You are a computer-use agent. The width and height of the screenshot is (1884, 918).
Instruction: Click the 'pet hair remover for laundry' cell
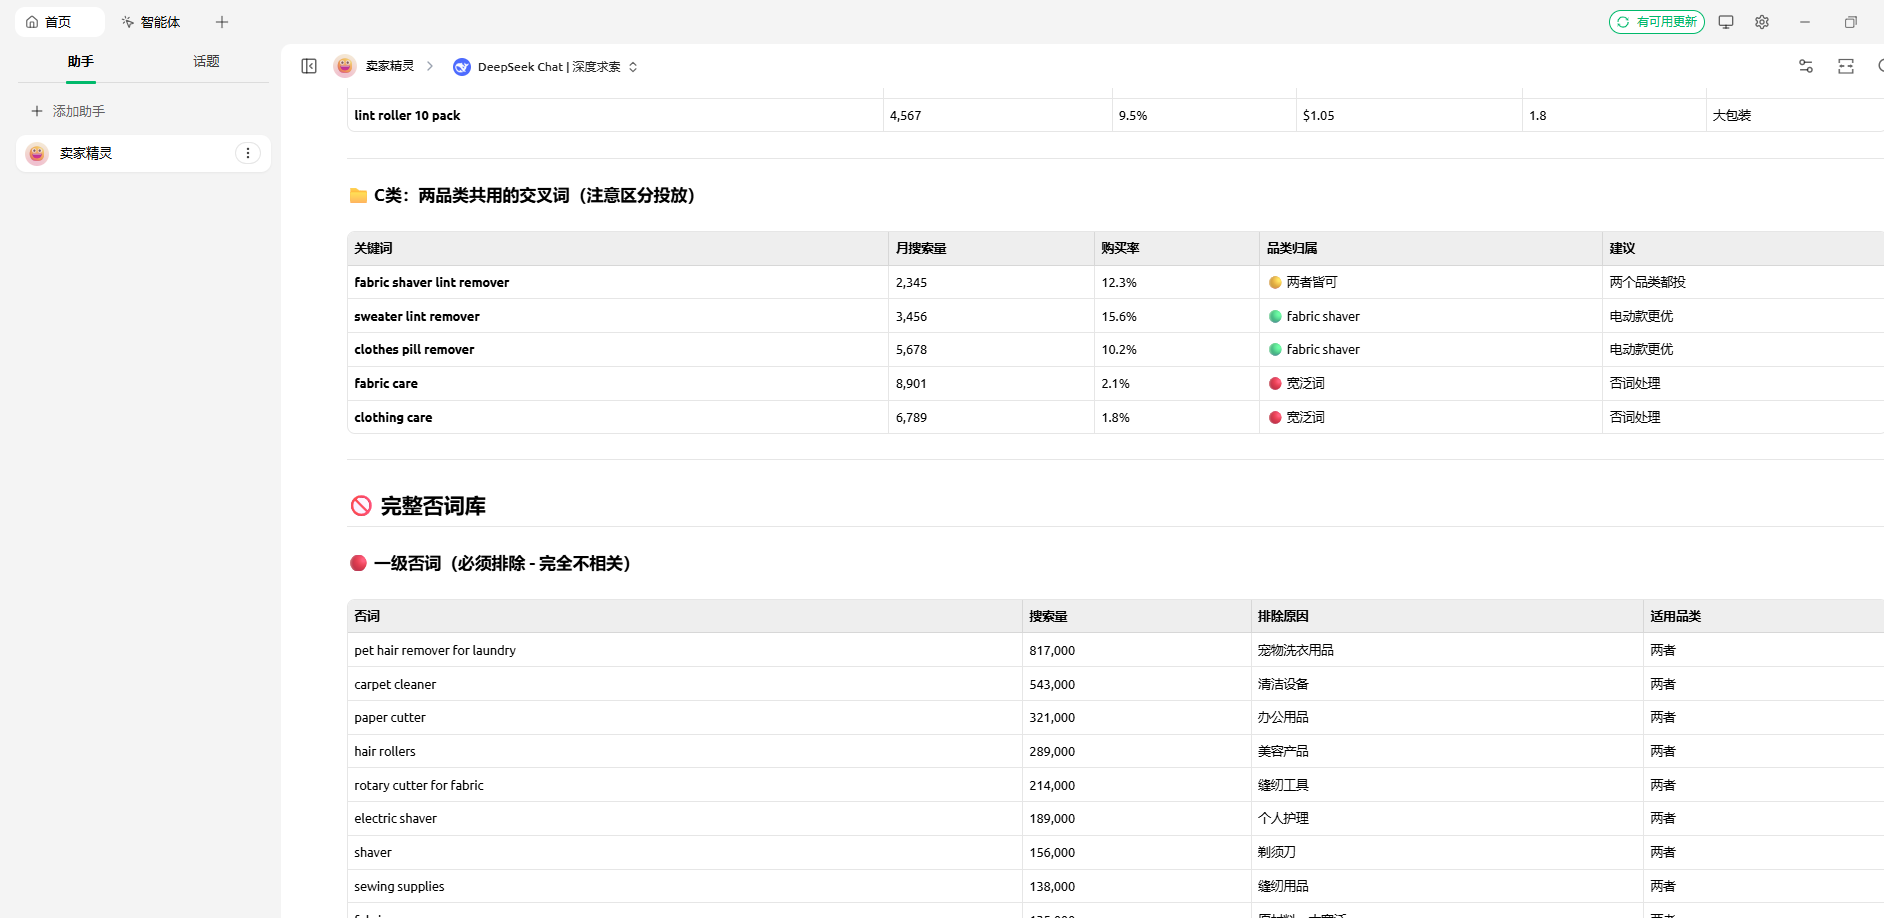click(x=435, y=650)
